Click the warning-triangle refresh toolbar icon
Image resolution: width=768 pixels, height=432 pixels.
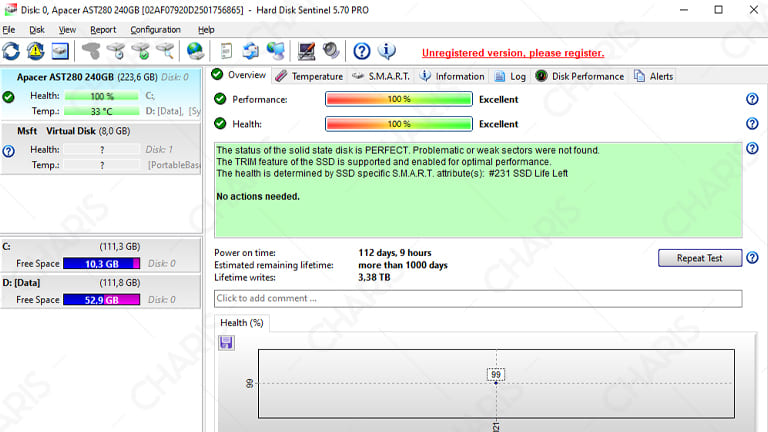tap(35, 51)
